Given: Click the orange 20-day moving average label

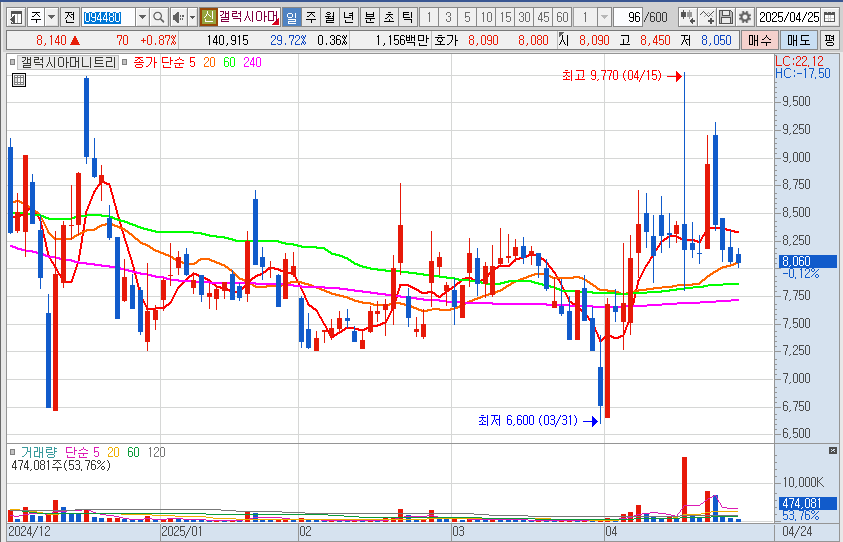Looking at the screenshot, I should pos(209,62).
